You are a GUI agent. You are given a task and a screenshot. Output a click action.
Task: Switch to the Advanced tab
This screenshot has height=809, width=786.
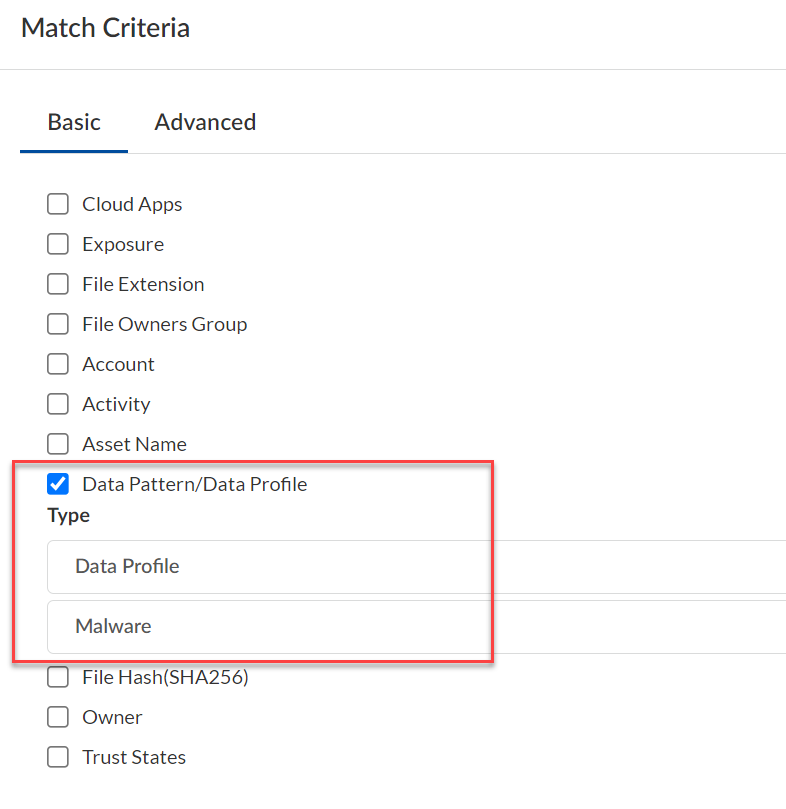[x=205, y=122]
